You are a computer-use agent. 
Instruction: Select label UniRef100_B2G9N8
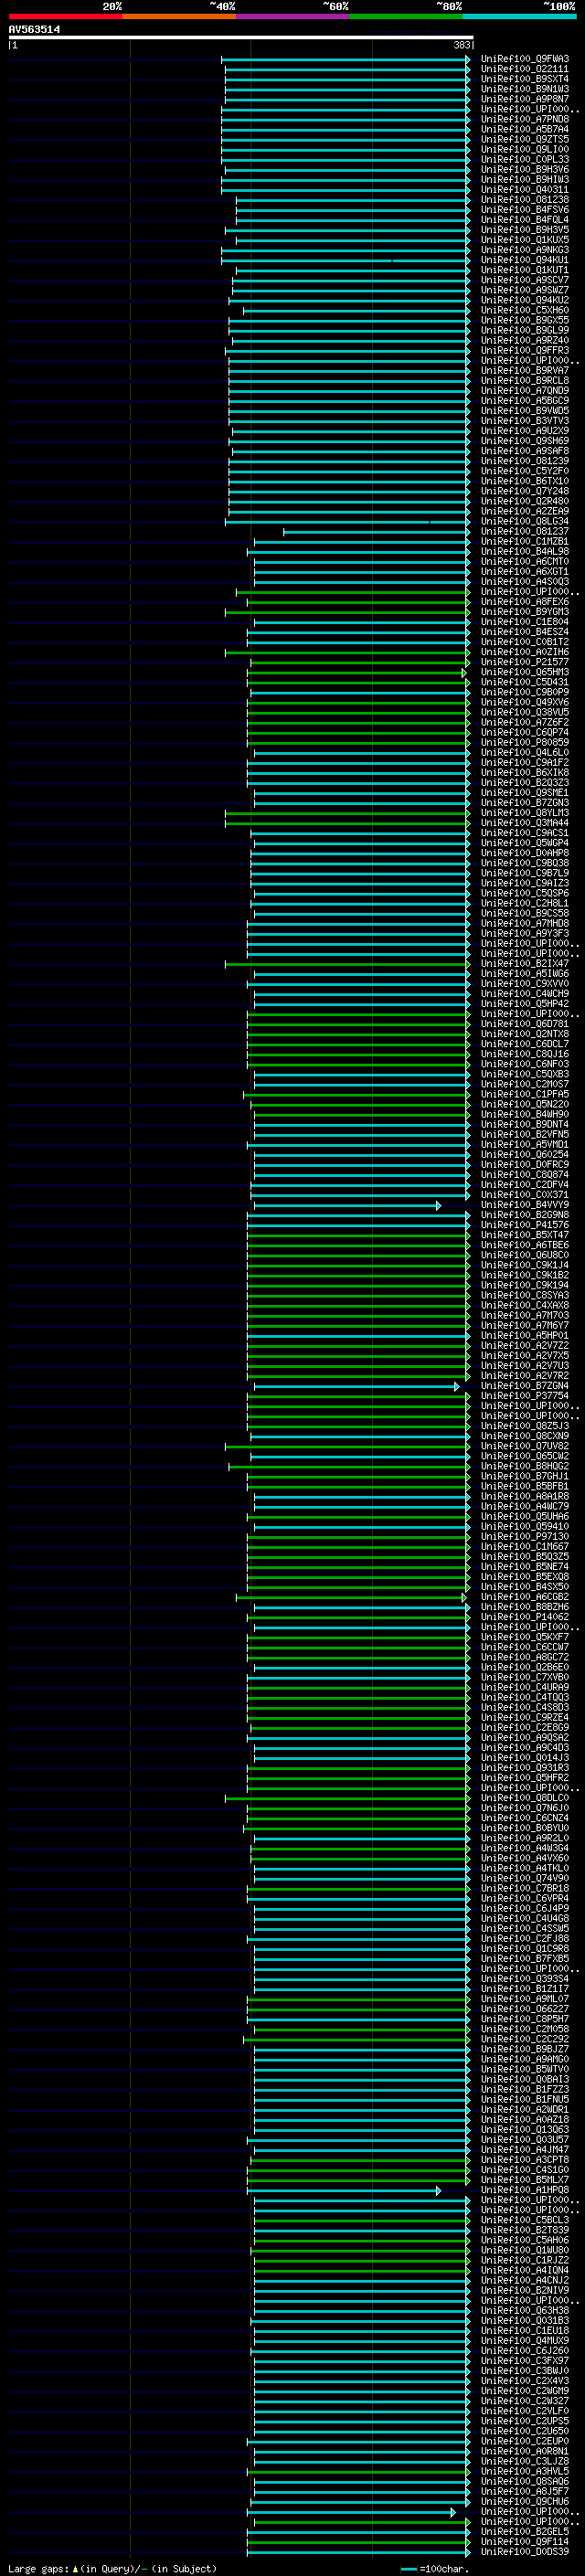(525, 1215)
